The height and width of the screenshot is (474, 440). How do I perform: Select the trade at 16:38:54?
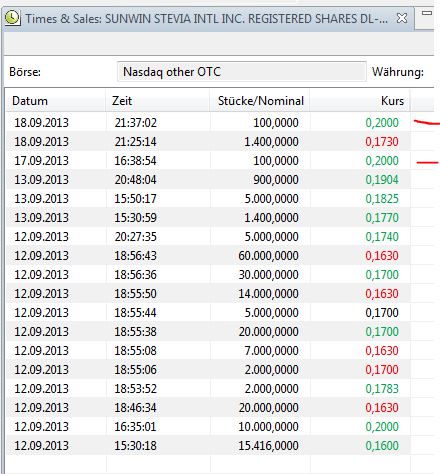208,161
